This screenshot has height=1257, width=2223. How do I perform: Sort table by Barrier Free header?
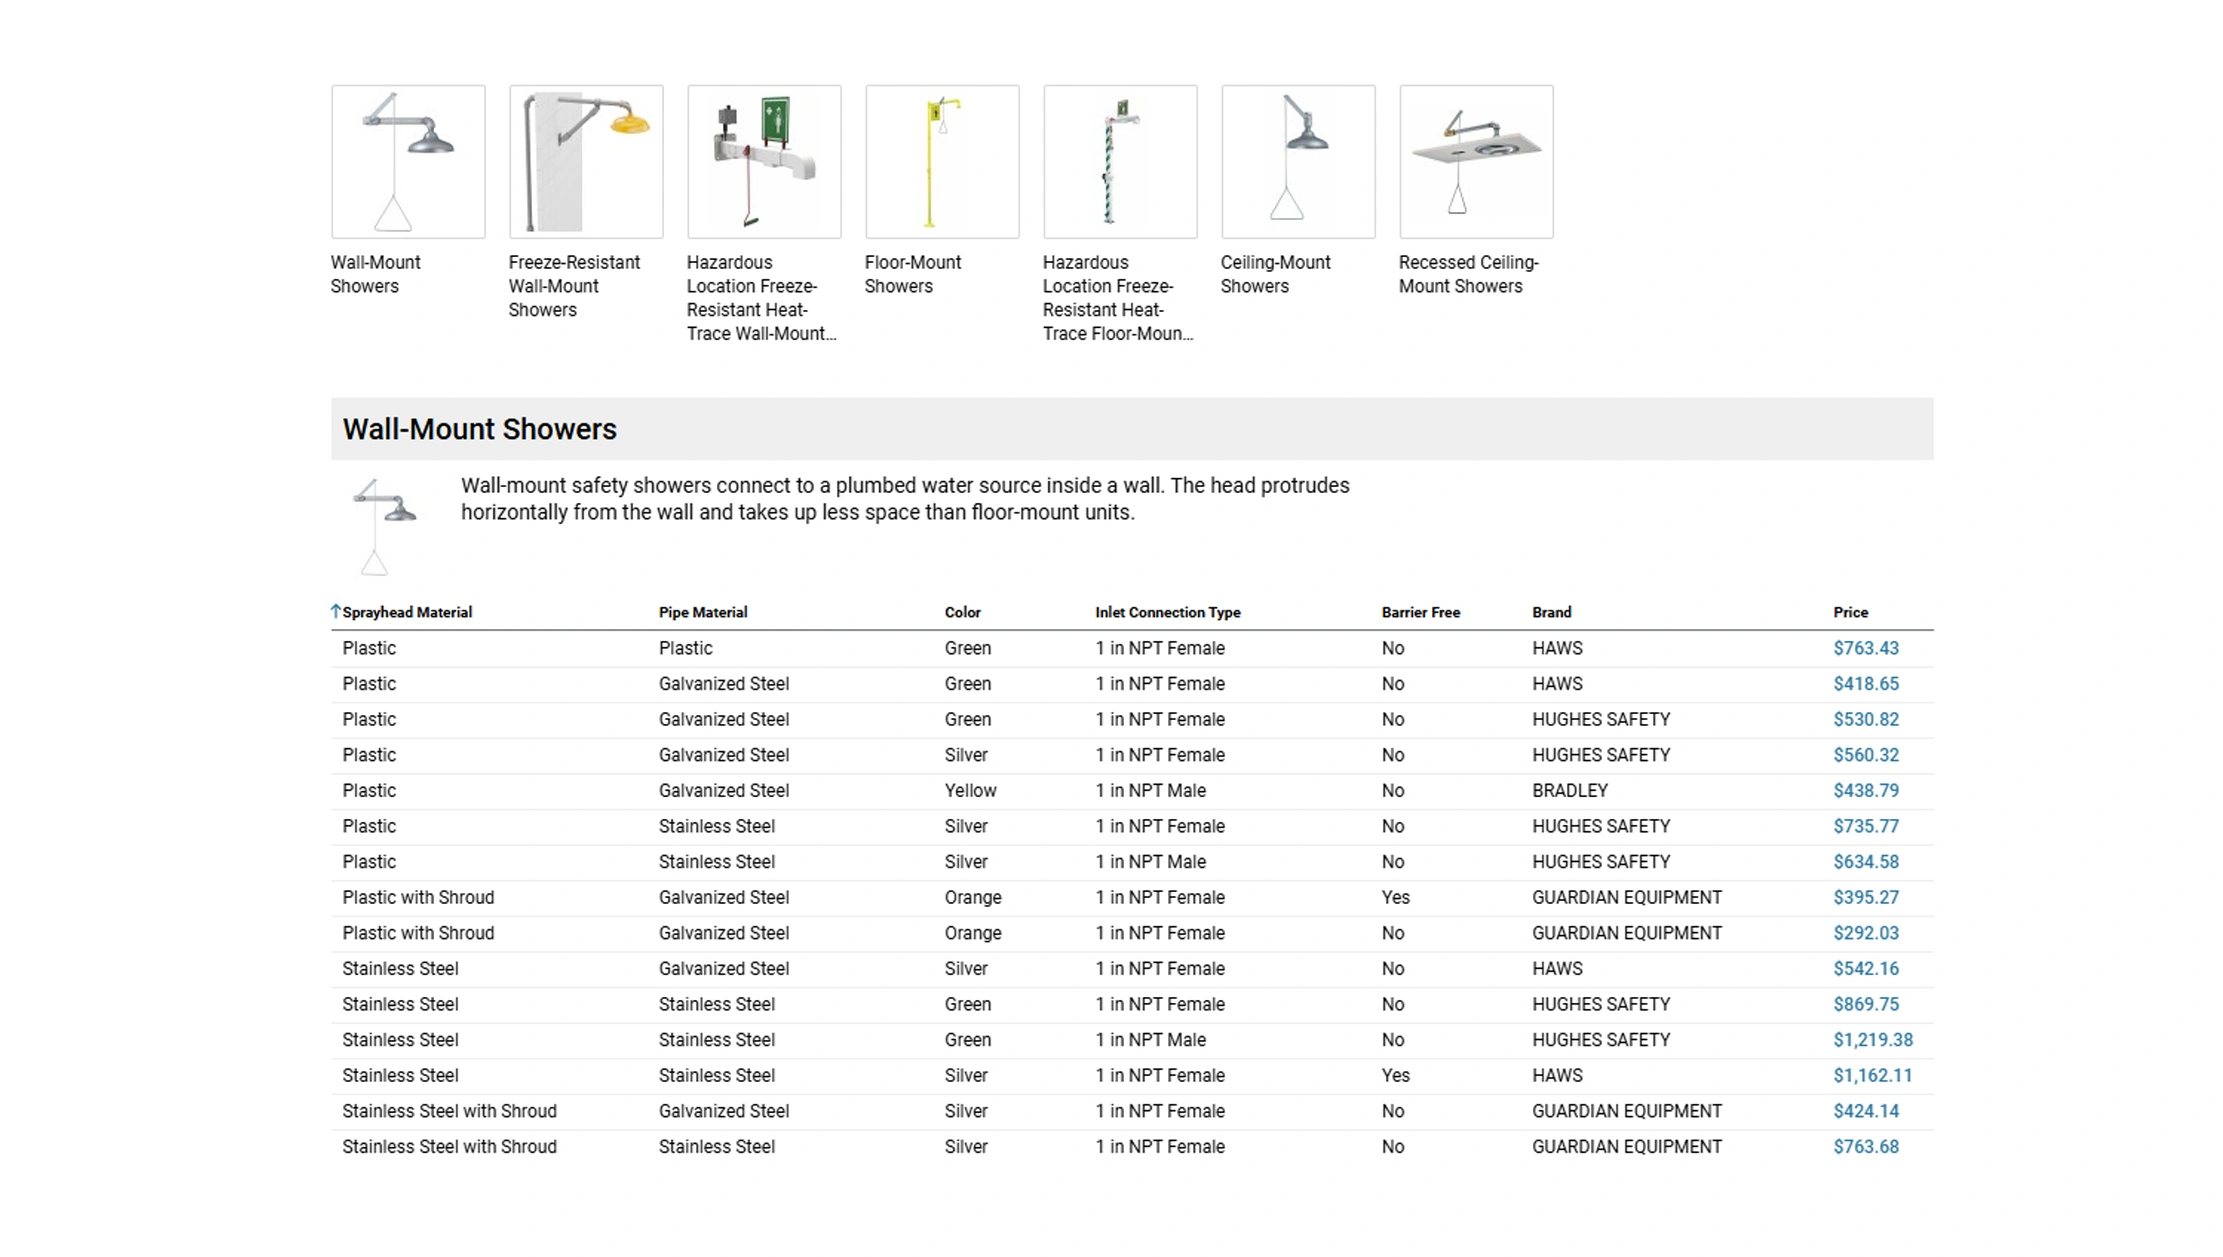pyautogui.click(x=1421, y=612)
